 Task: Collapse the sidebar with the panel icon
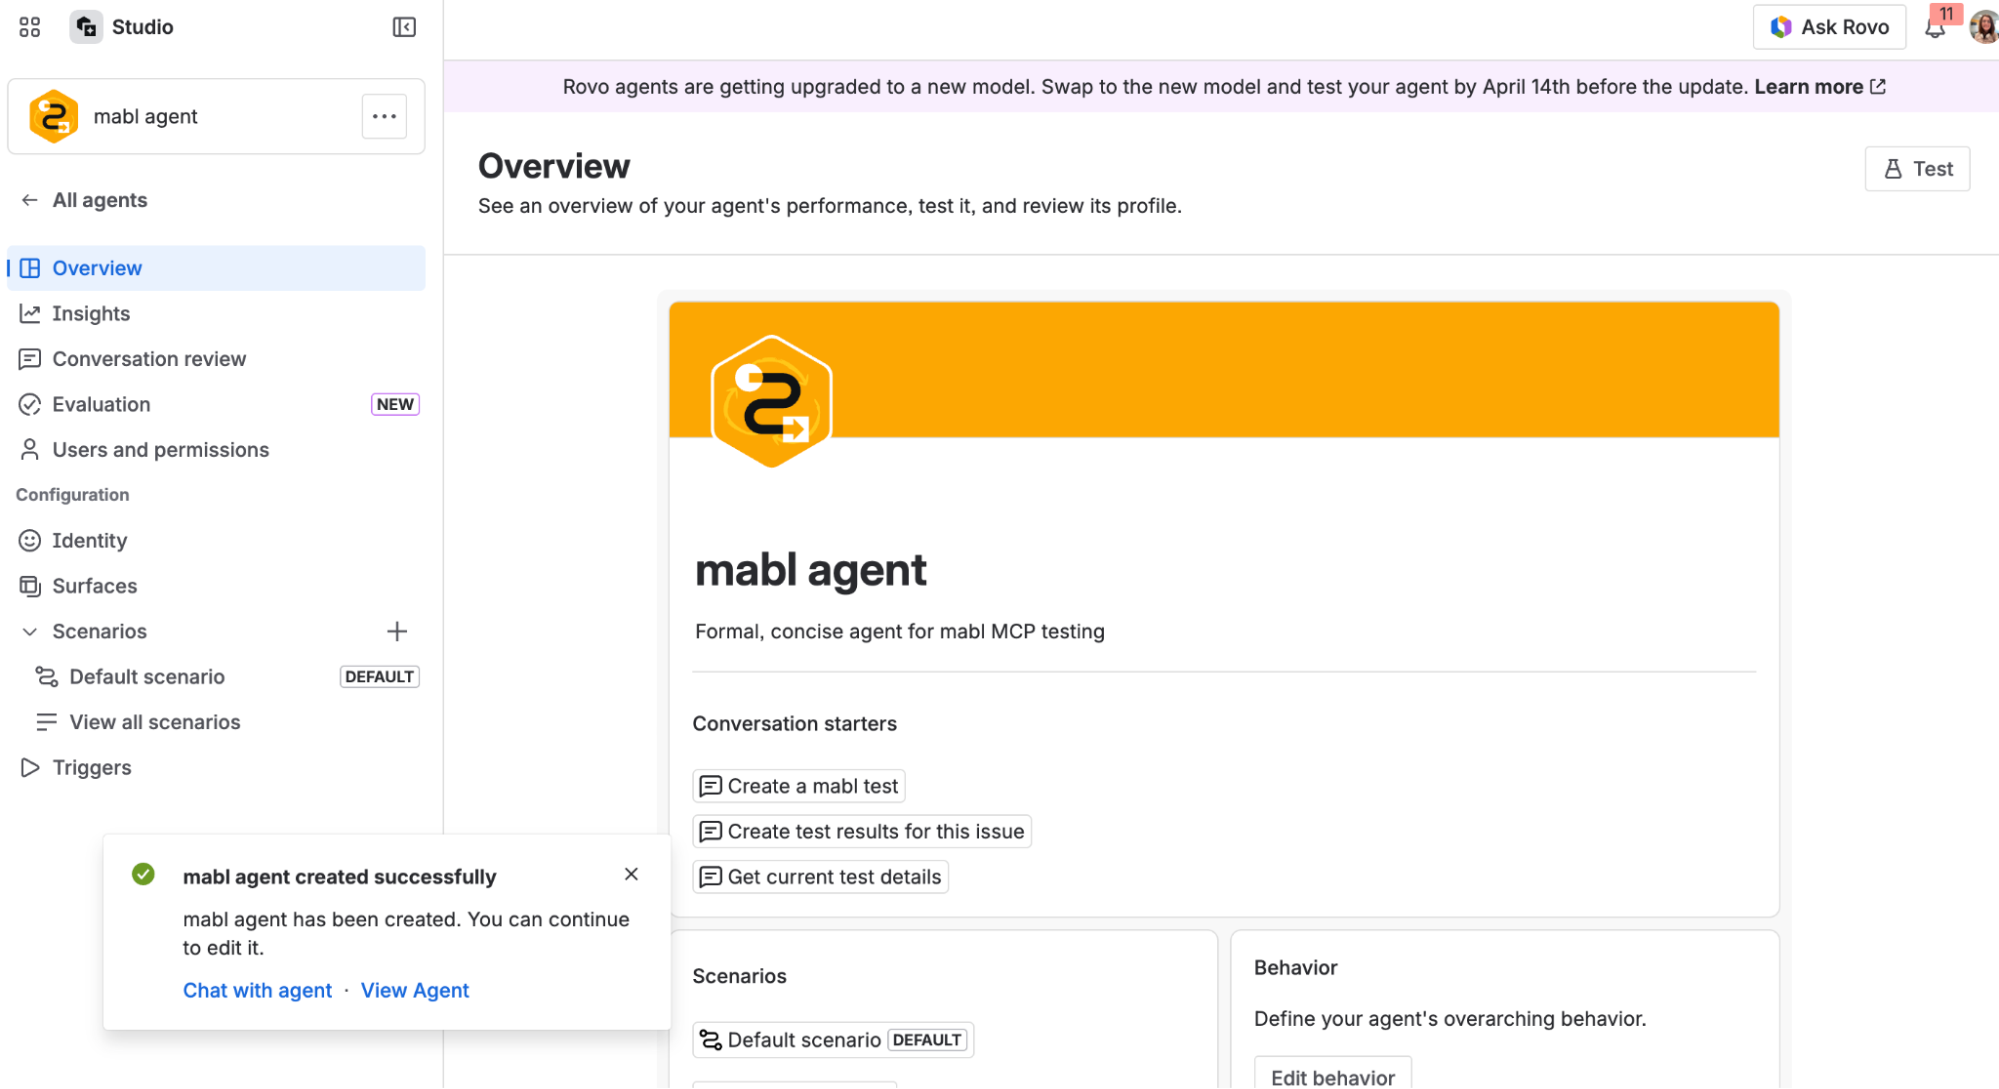[403, 27]
